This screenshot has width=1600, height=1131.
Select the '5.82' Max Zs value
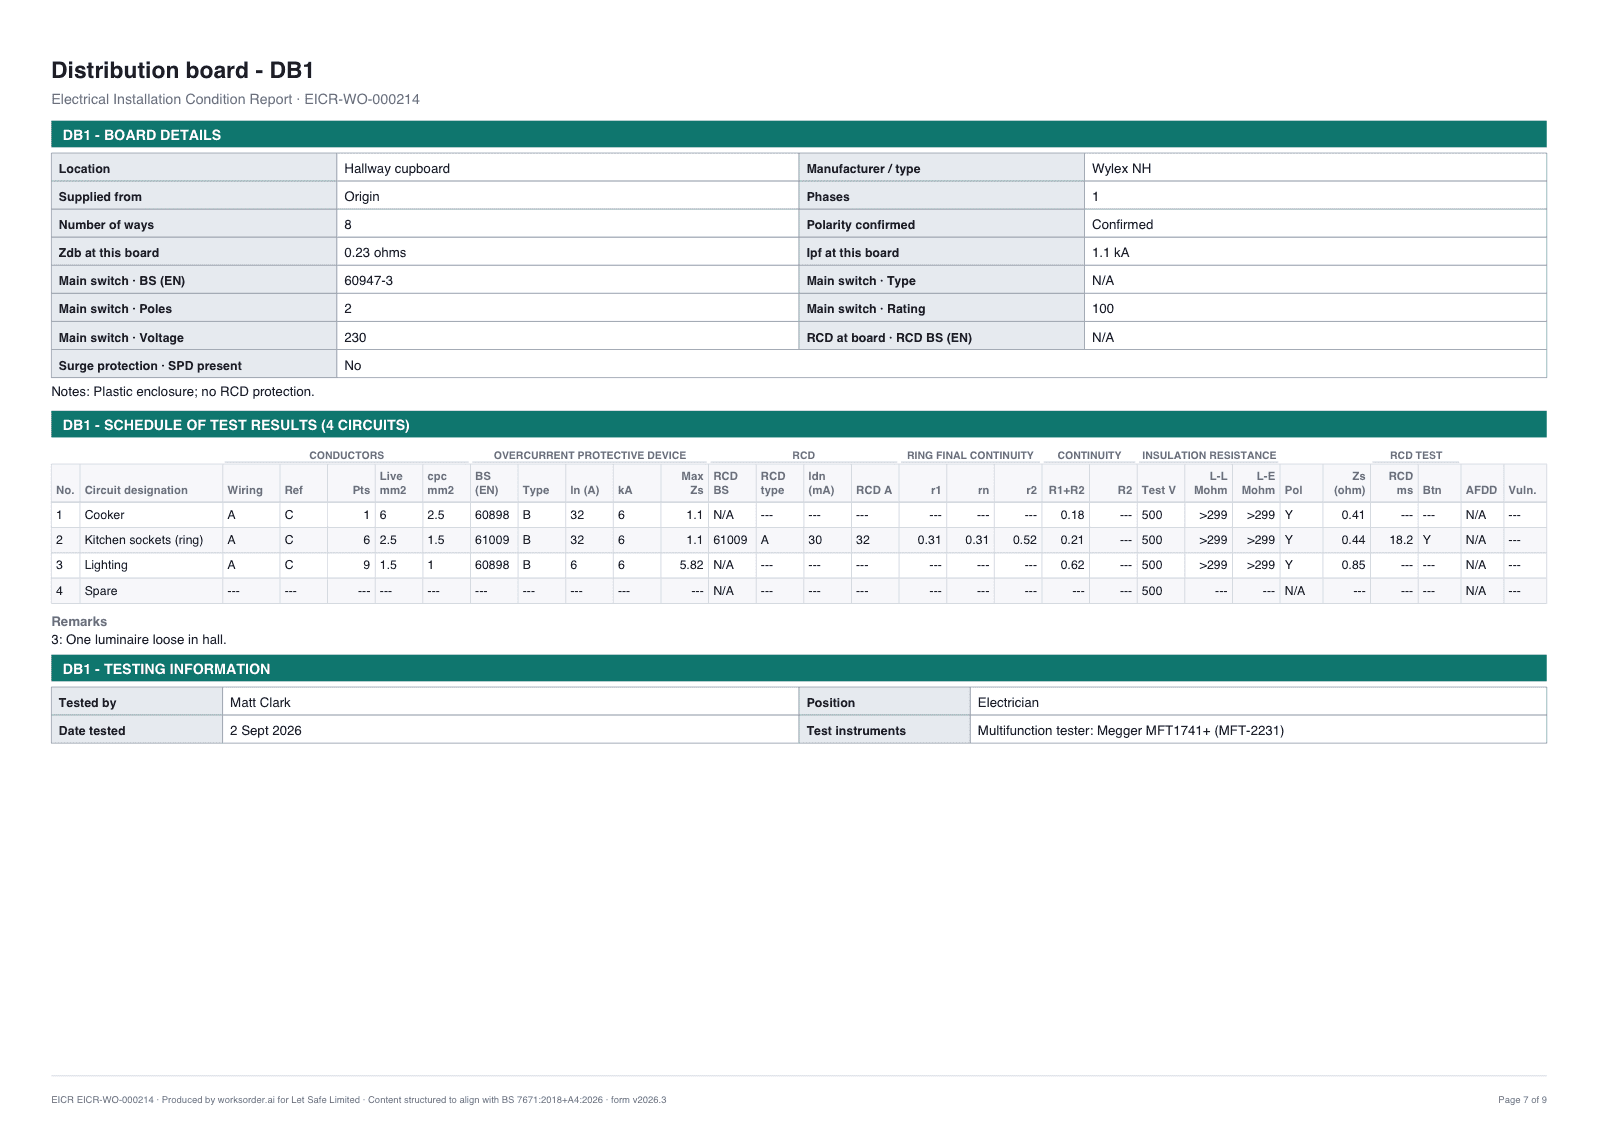tap(691, 565)
